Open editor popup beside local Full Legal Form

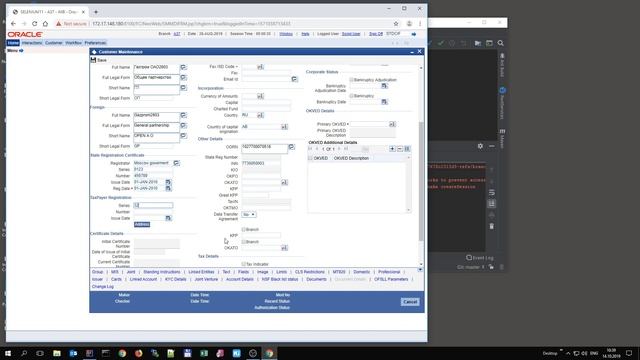click(x=183, y=77)
